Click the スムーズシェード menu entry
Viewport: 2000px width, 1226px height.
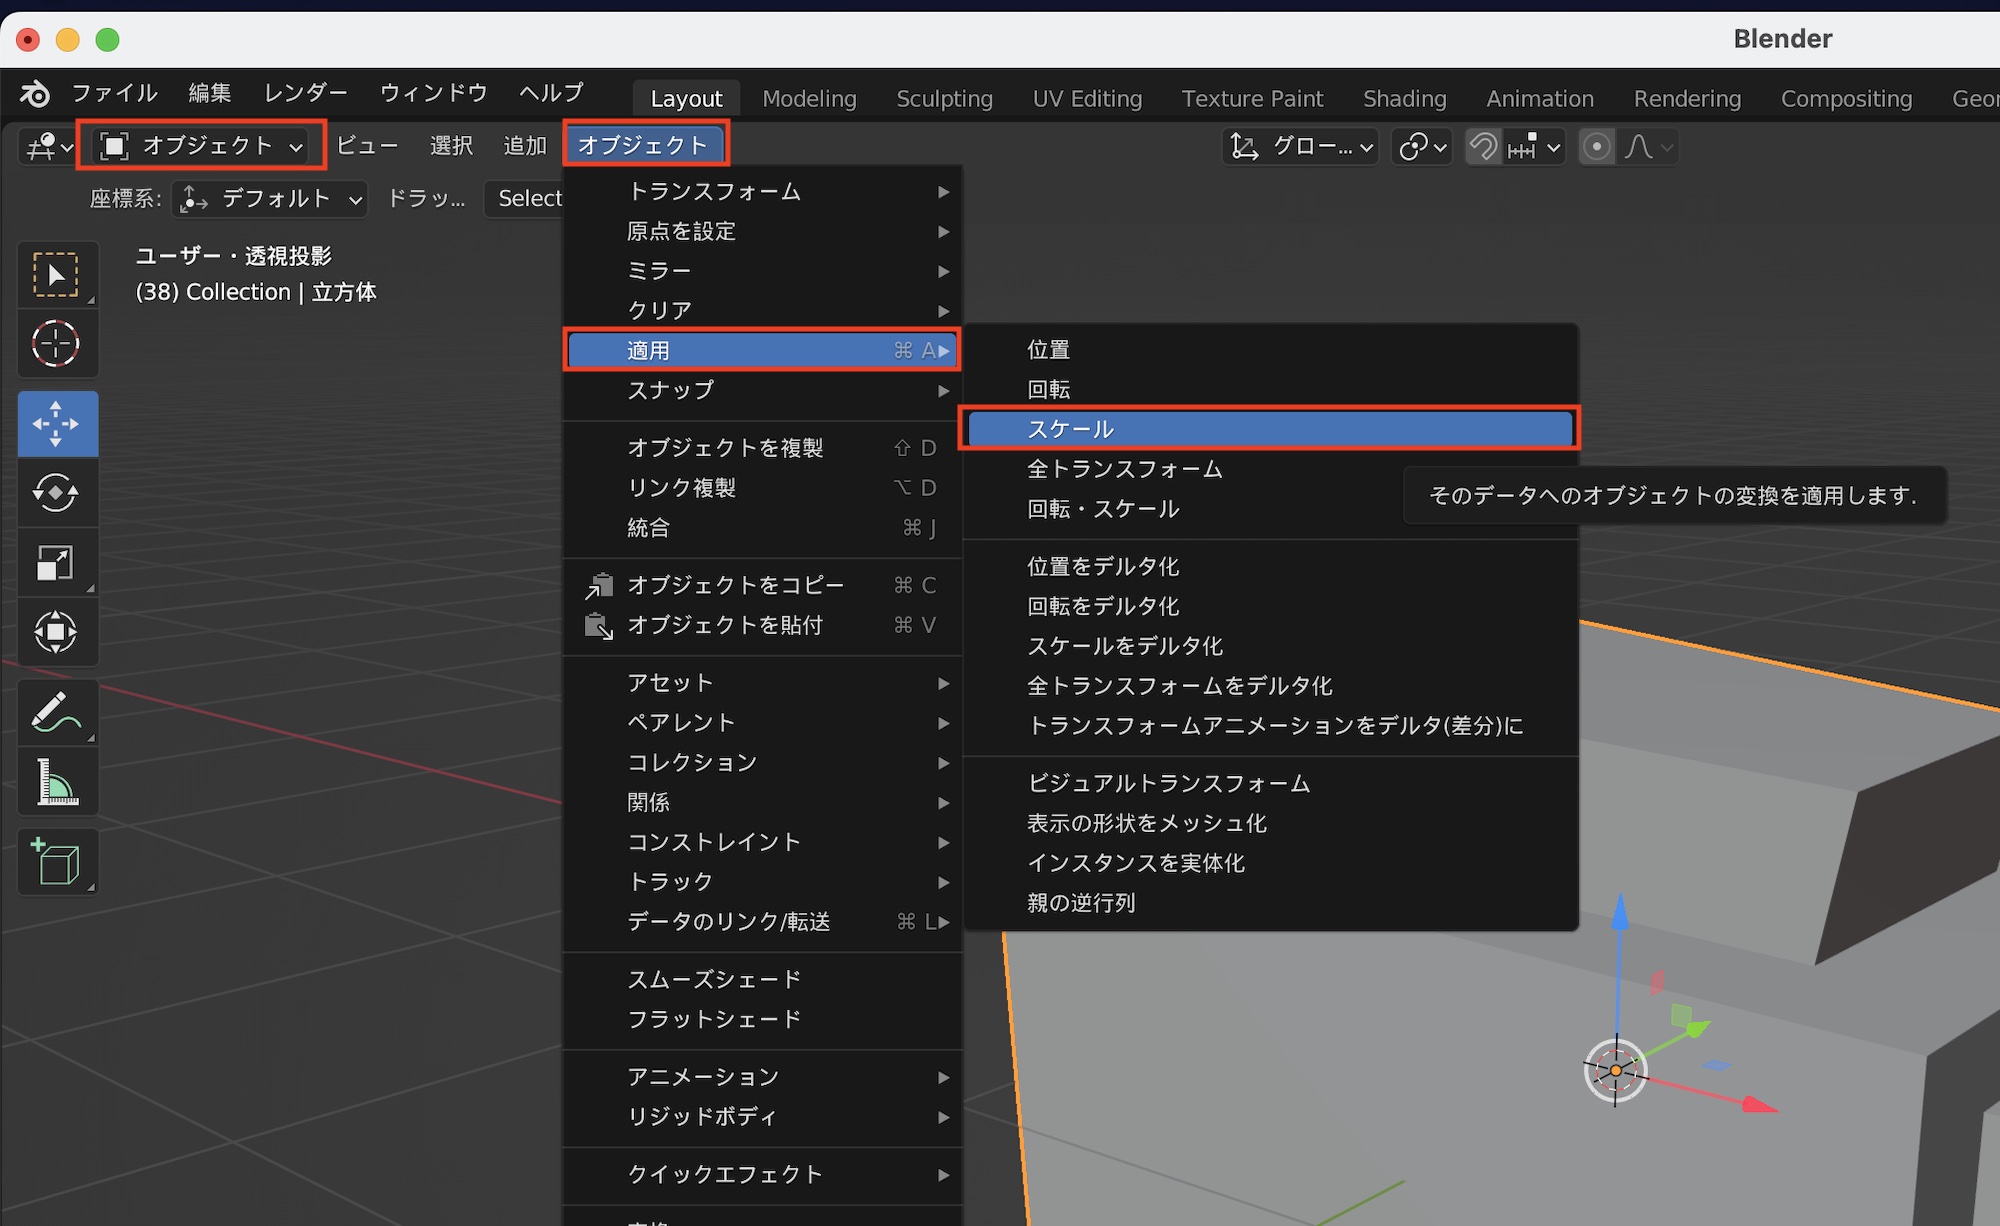[714, 979]
